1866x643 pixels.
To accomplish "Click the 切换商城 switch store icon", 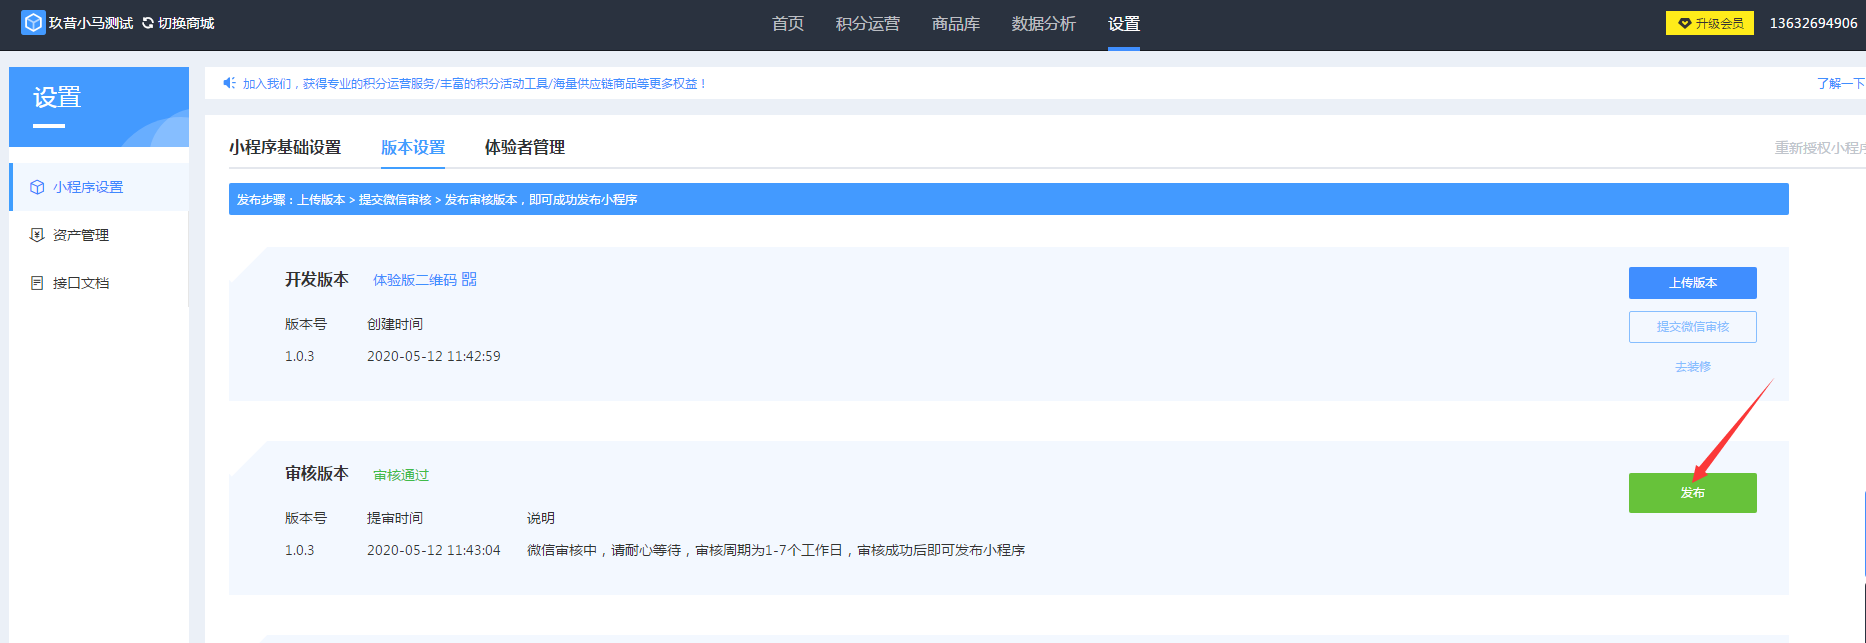I will (x=148, y=23).
